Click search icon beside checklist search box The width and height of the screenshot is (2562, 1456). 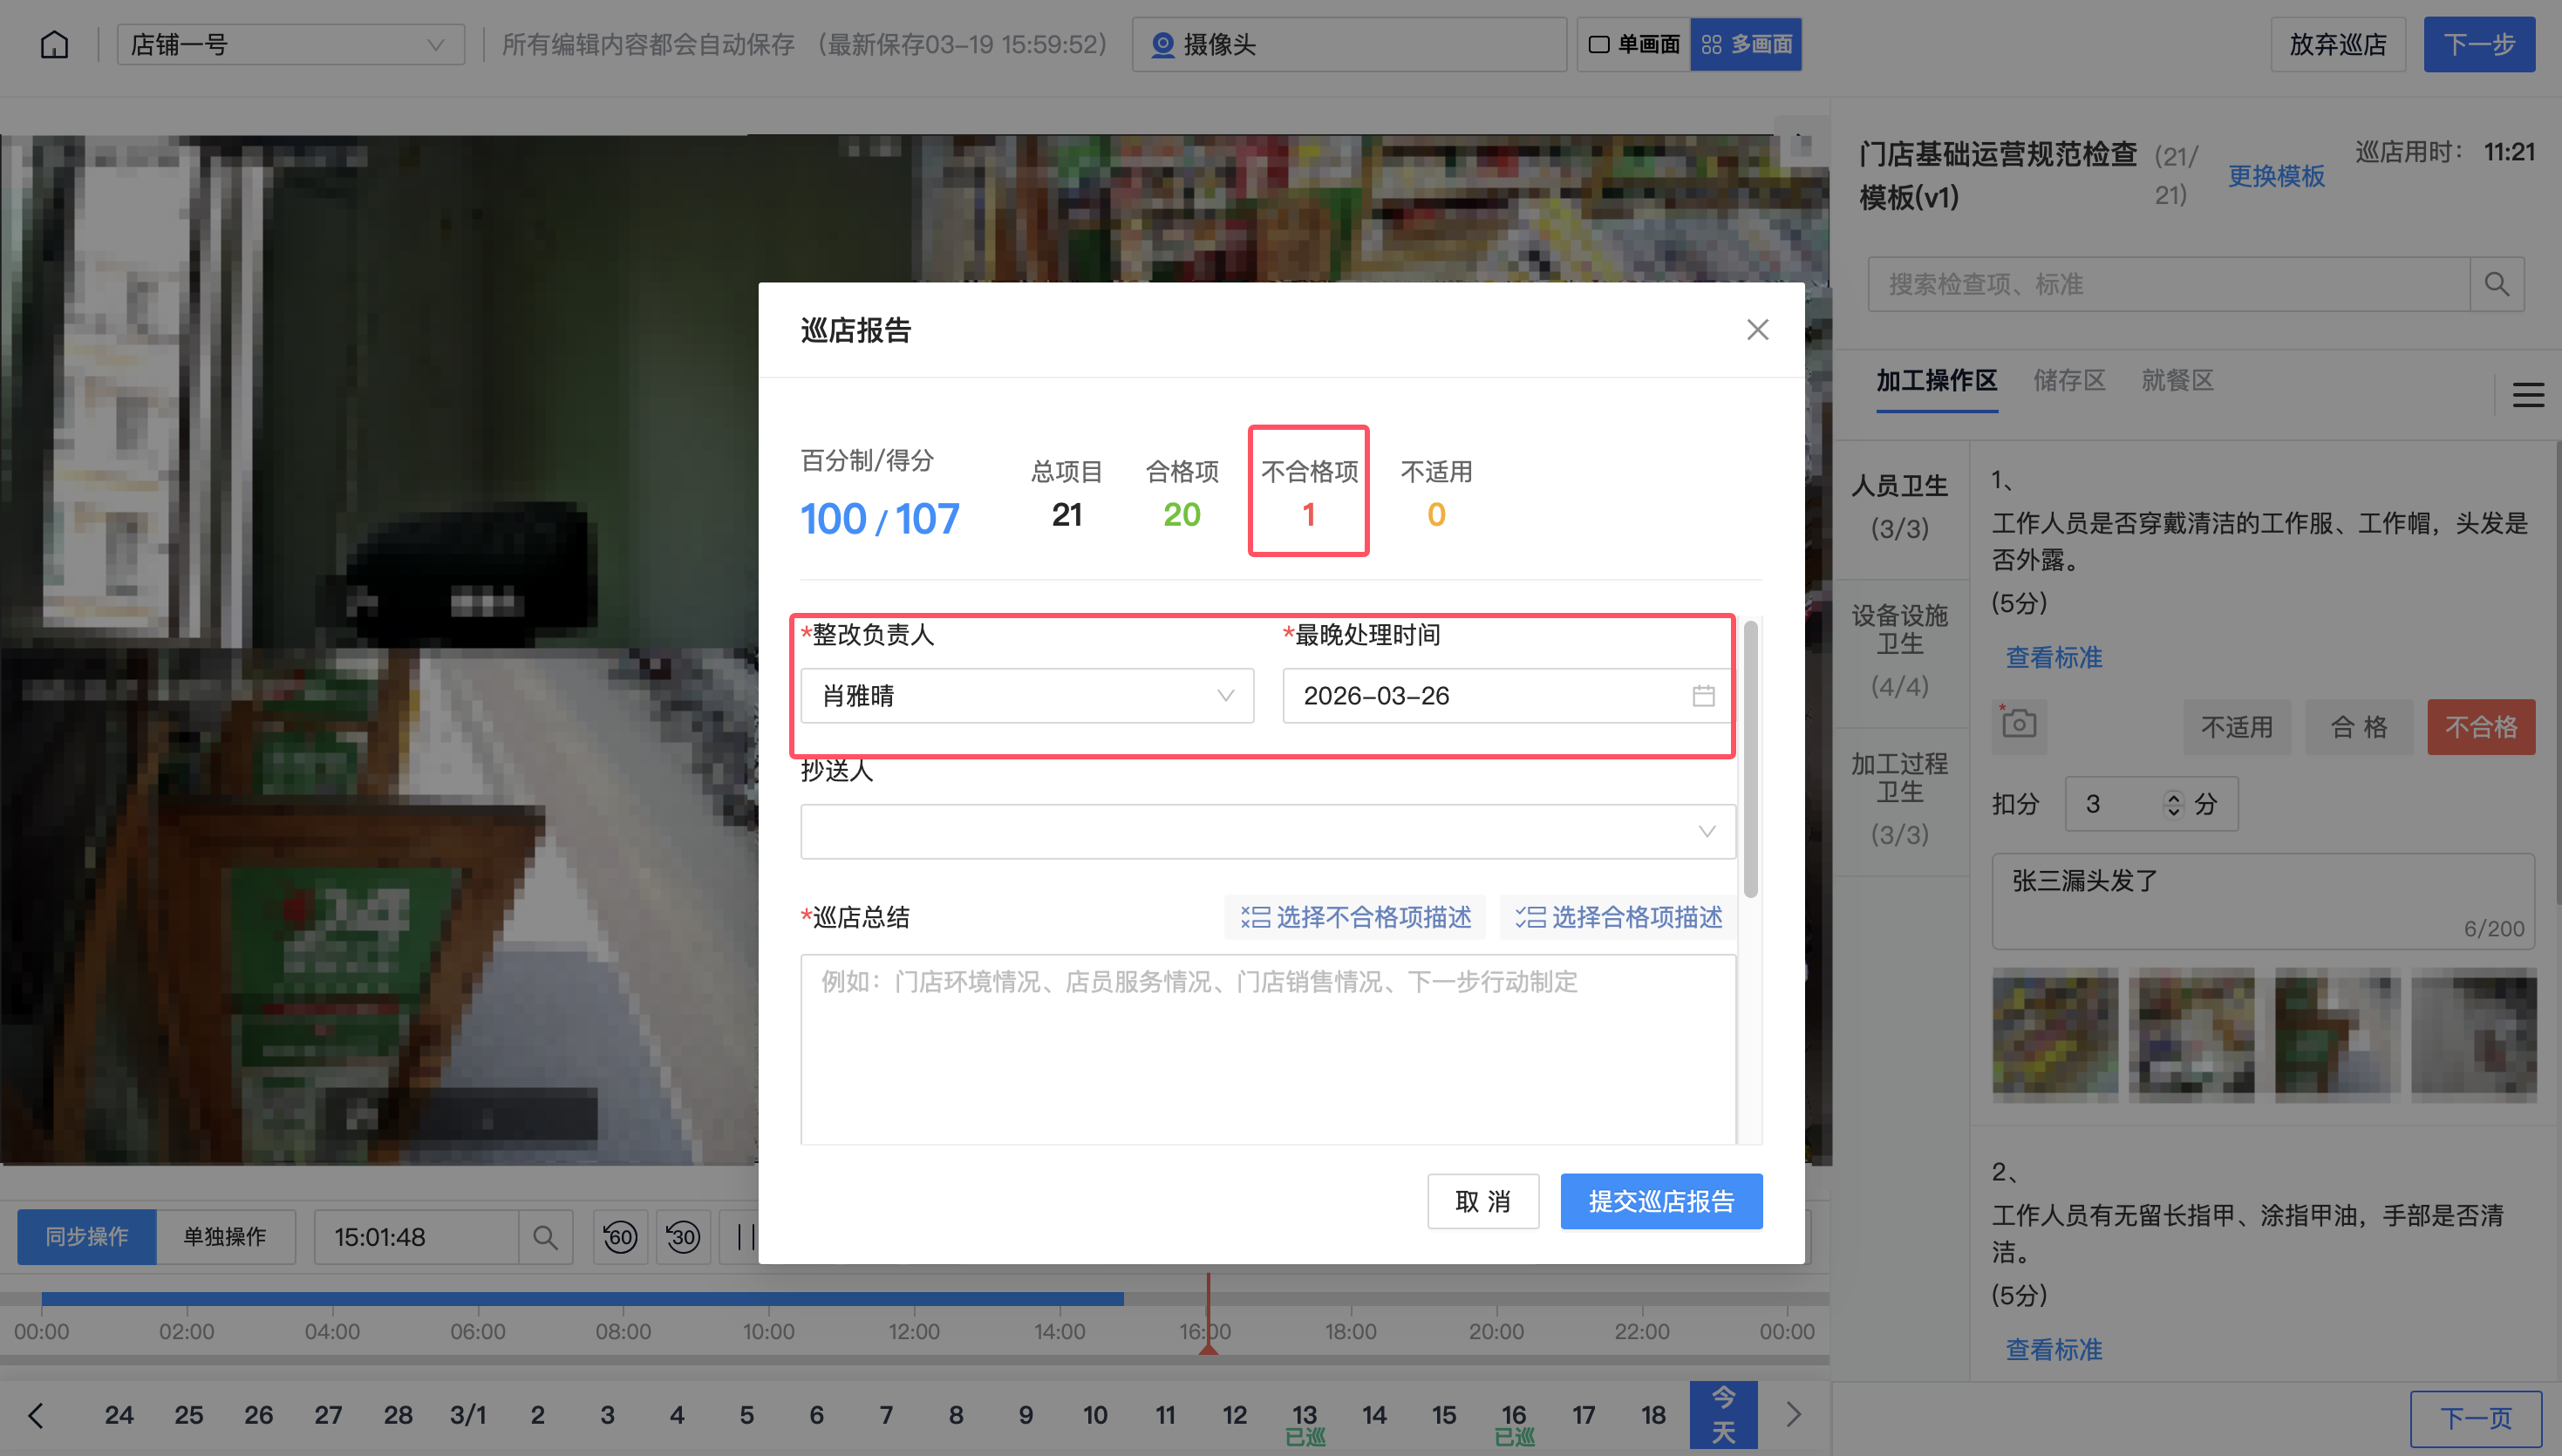click(2496, 285)
